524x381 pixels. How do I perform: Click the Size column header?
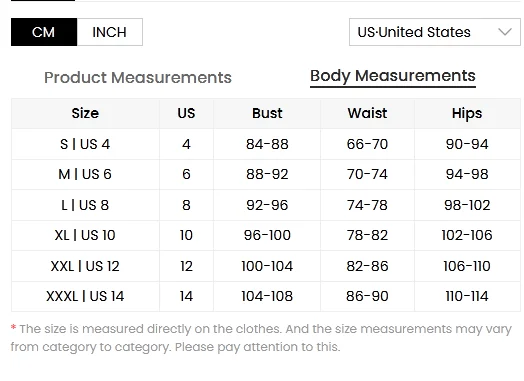pos(85,113)
